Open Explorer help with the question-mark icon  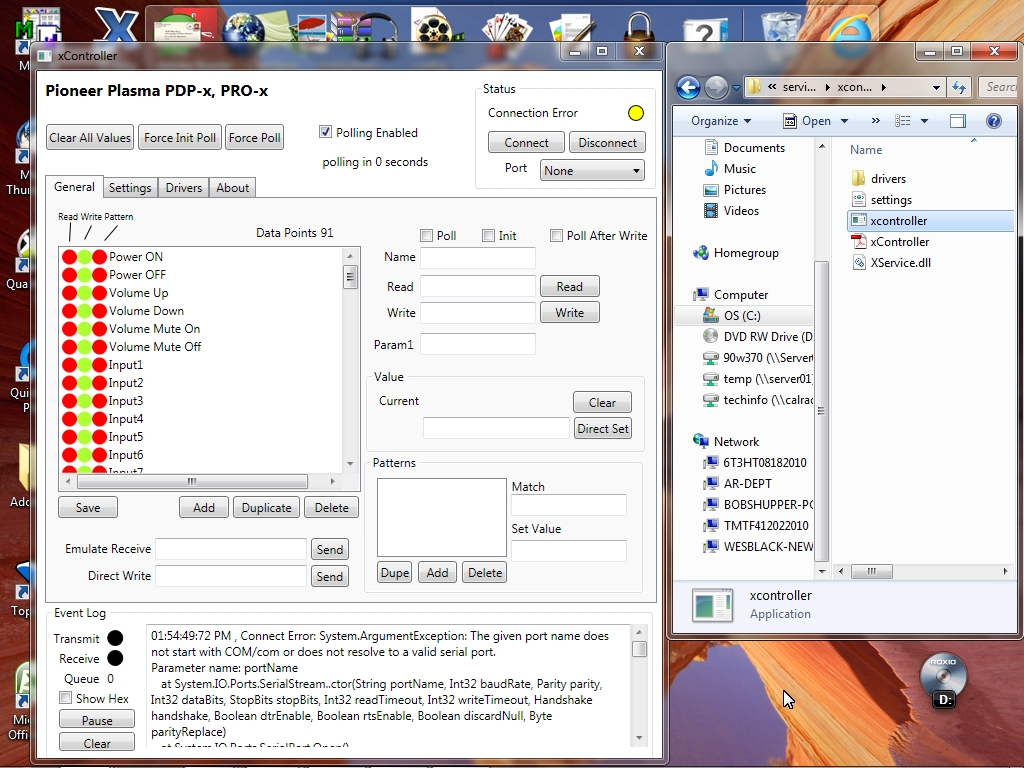[993, 121]
